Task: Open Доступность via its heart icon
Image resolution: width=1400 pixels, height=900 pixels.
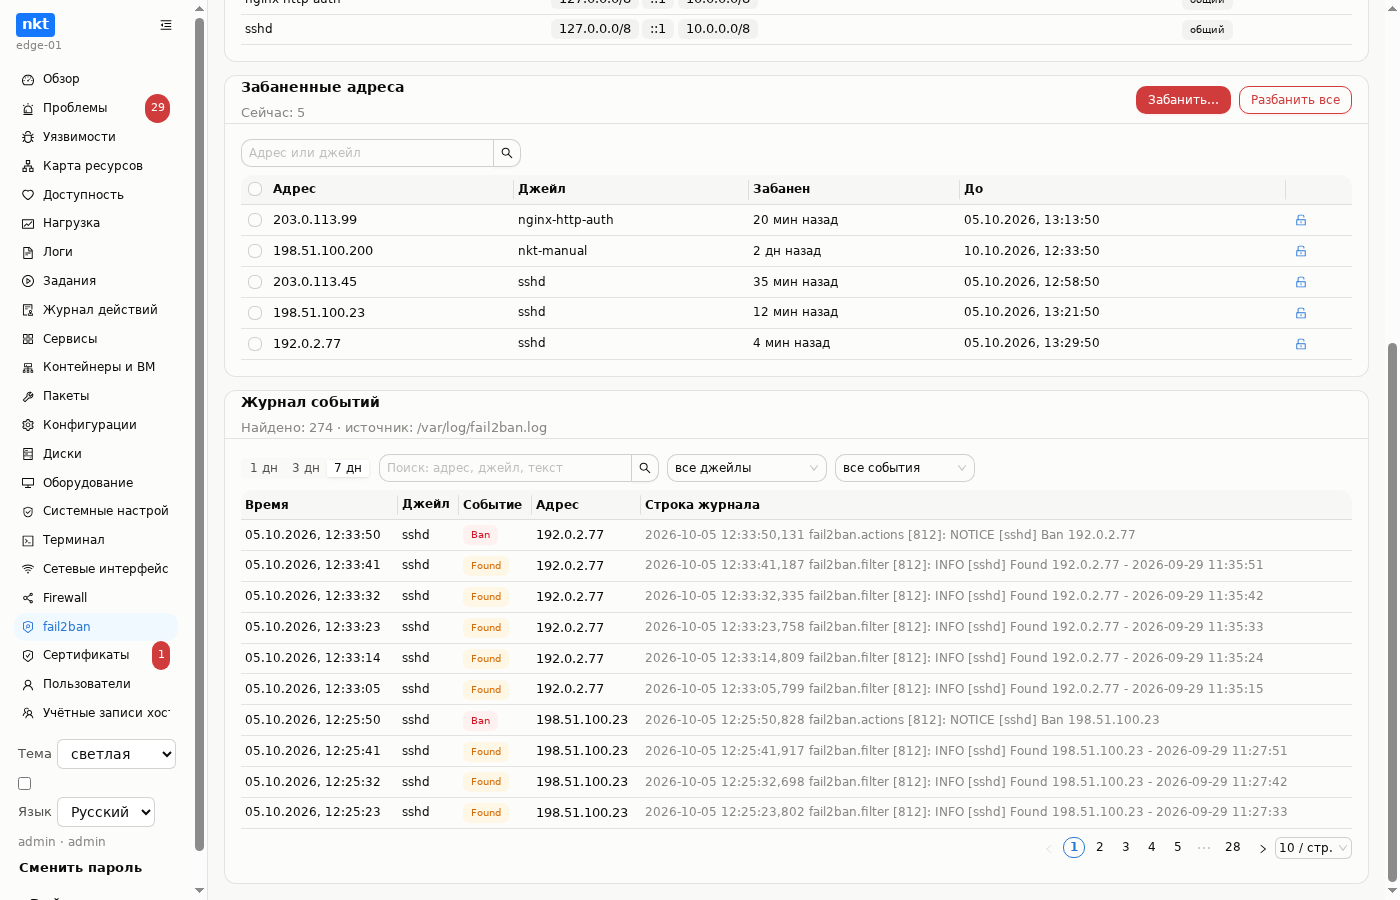Action: coord(28,195)
